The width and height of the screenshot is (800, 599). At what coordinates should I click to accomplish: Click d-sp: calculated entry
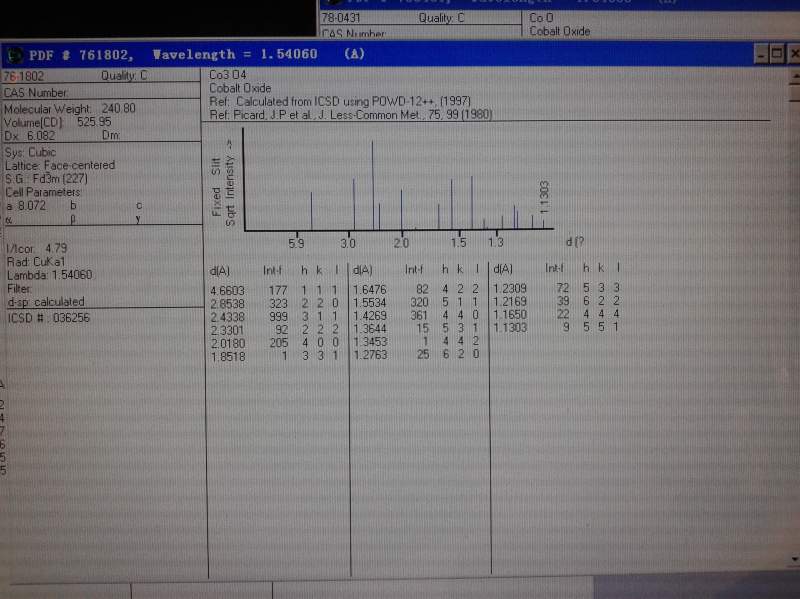pos(46,302)
